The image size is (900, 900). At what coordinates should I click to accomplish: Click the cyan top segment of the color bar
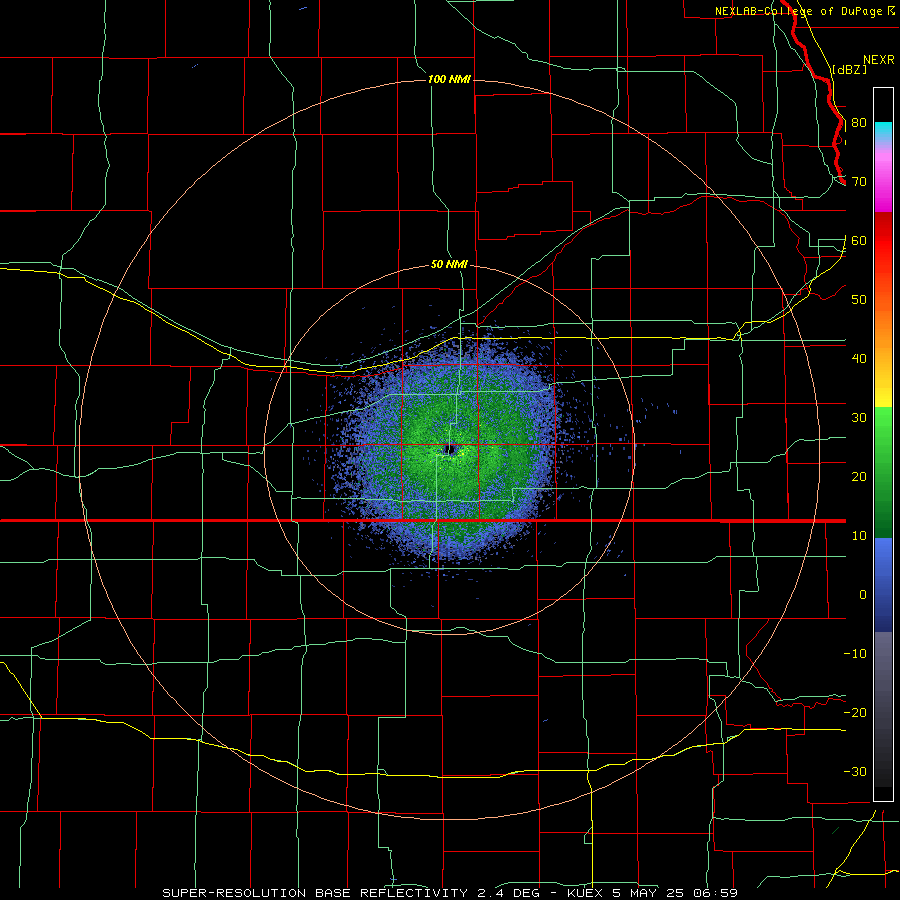coord(883,132)
